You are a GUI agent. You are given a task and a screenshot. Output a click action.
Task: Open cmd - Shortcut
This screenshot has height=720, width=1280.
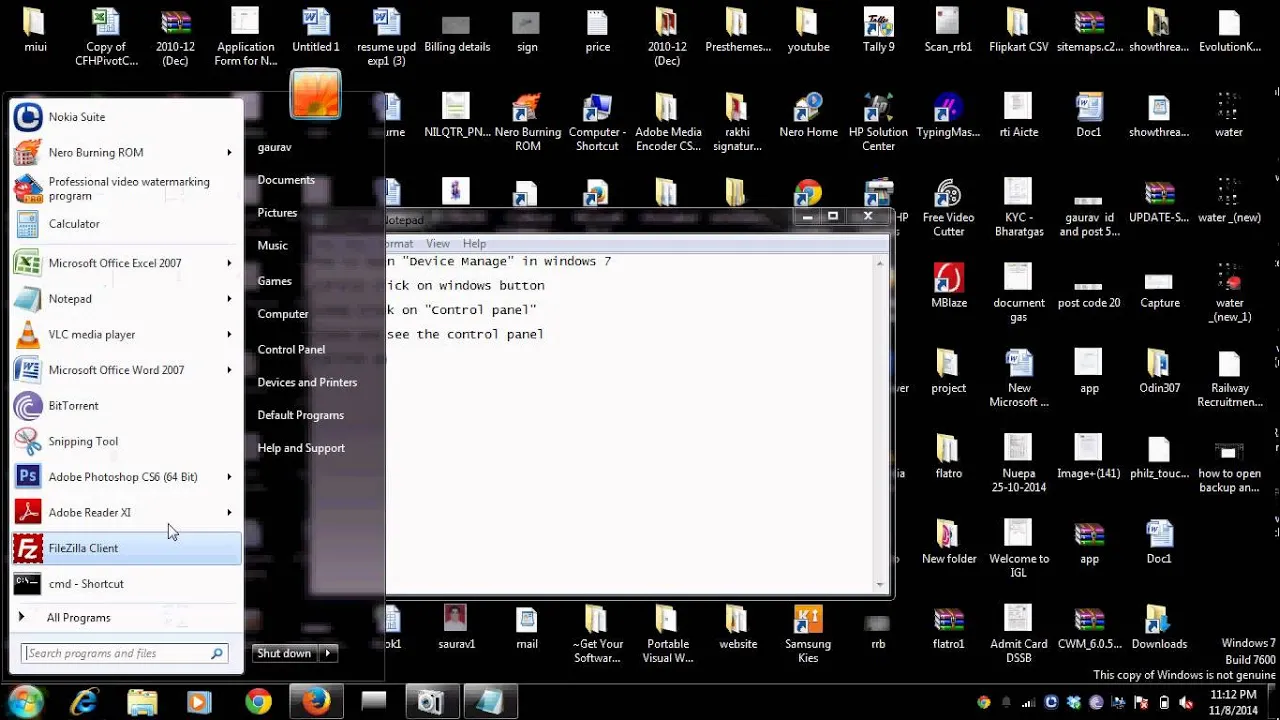126,584
